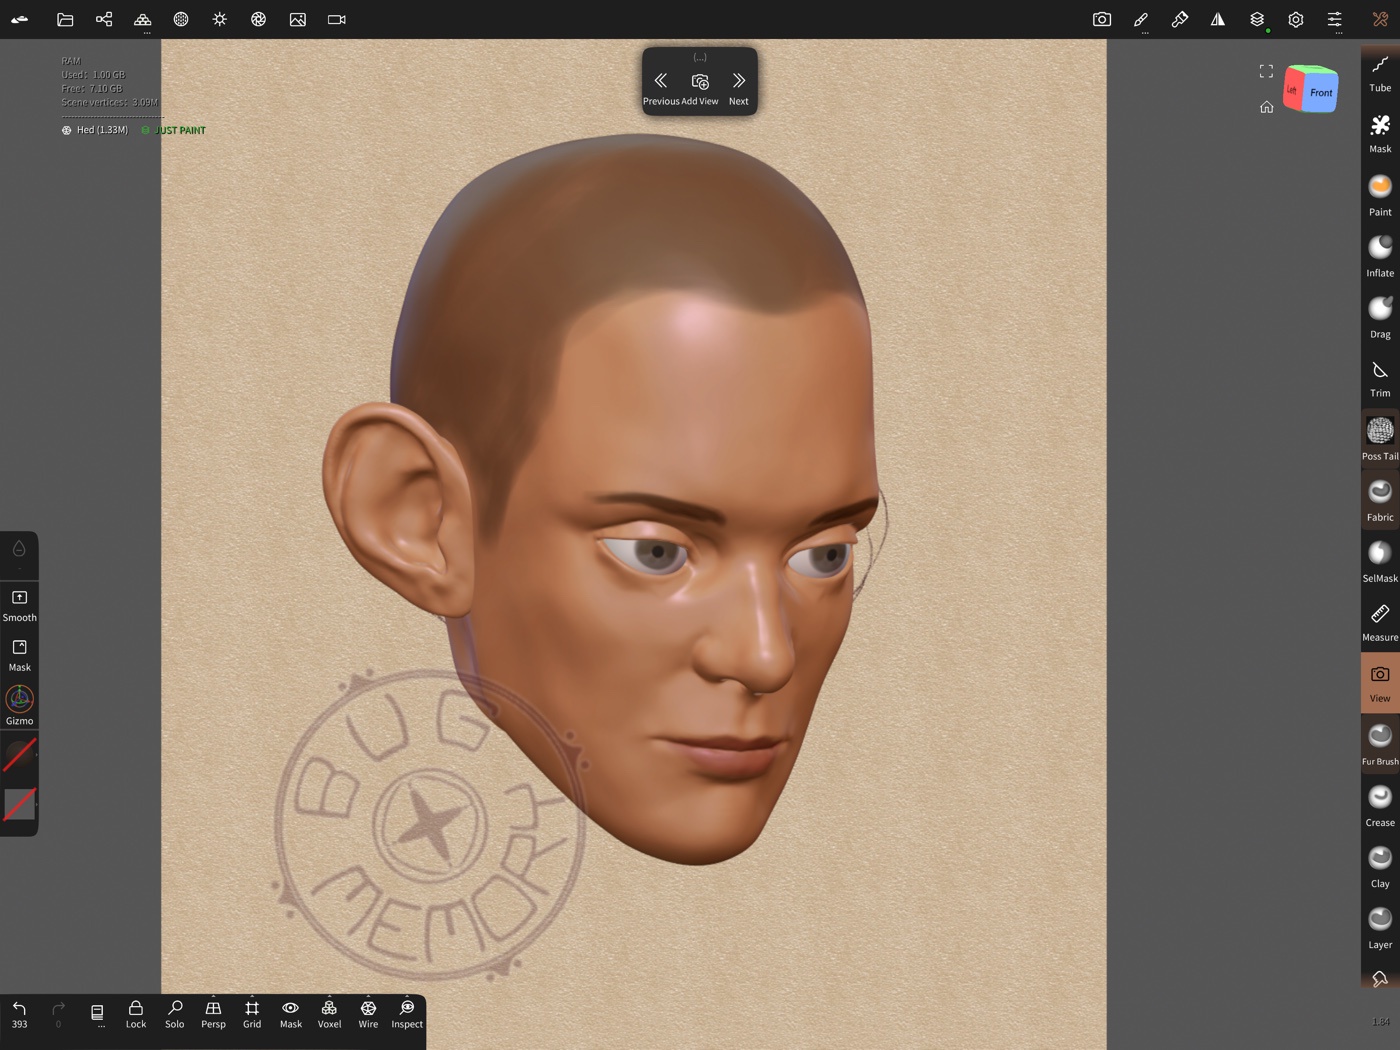Open history menu beside redo

[x=97, y=1014]
